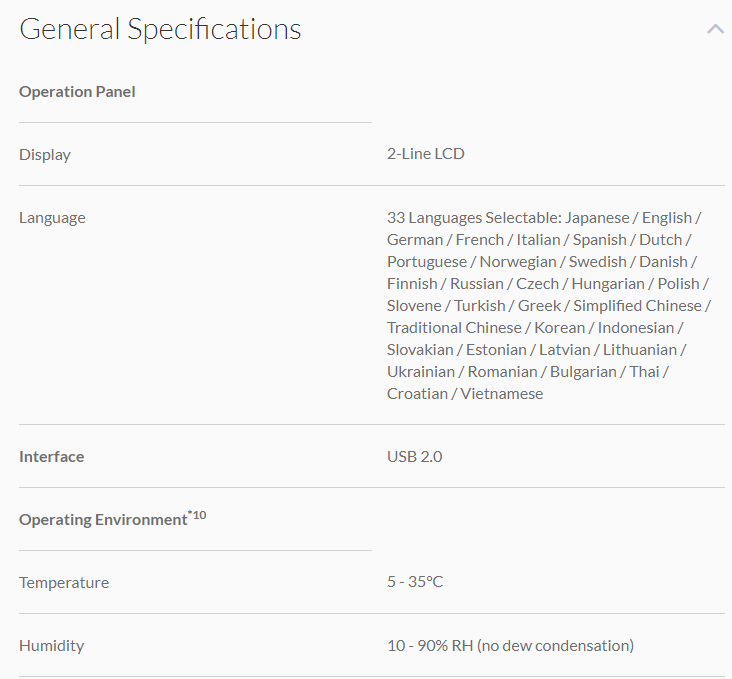The width and height of the screenshot is (732, 679).
Task: Click the Operating Environment subheading
Action: pyautogui.click(x=103, y=520)
